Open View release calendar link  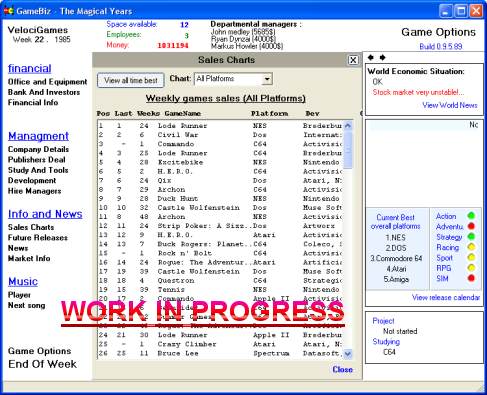click(446, 297)
